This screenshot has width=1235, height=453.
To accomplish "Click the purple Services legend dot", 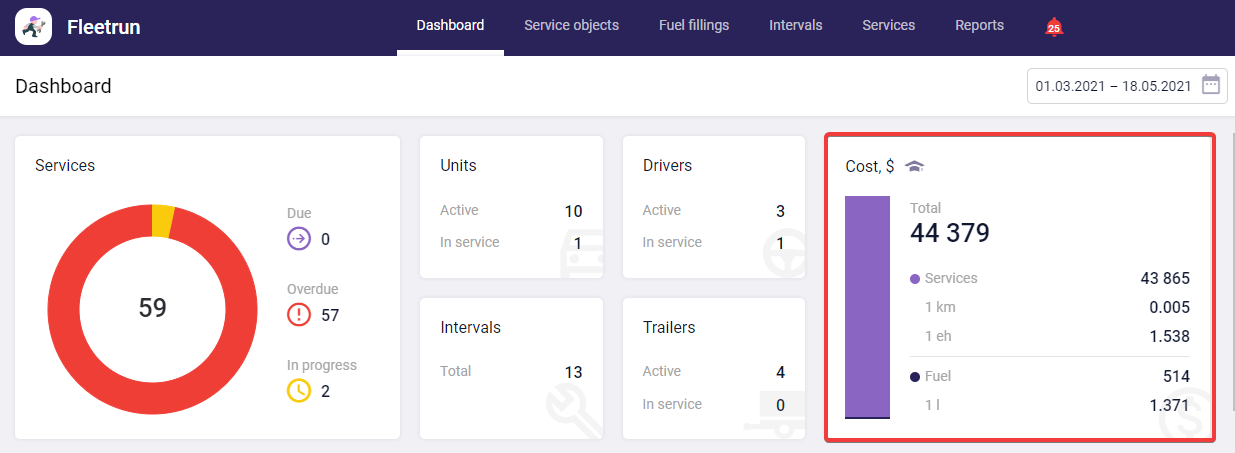I will click(x=915, y=279).
